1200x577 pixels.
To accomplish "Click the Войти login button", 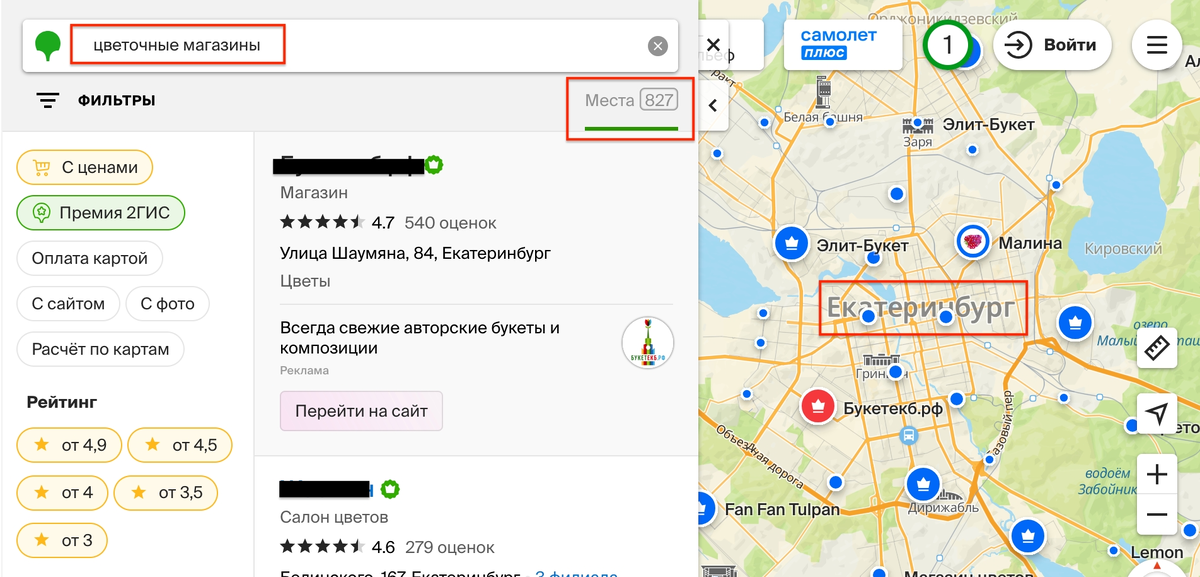I will [1054, 45].
